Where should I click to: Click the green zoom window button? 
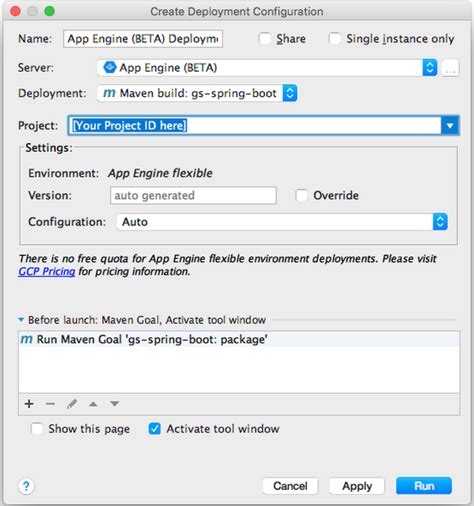point(50,11)
